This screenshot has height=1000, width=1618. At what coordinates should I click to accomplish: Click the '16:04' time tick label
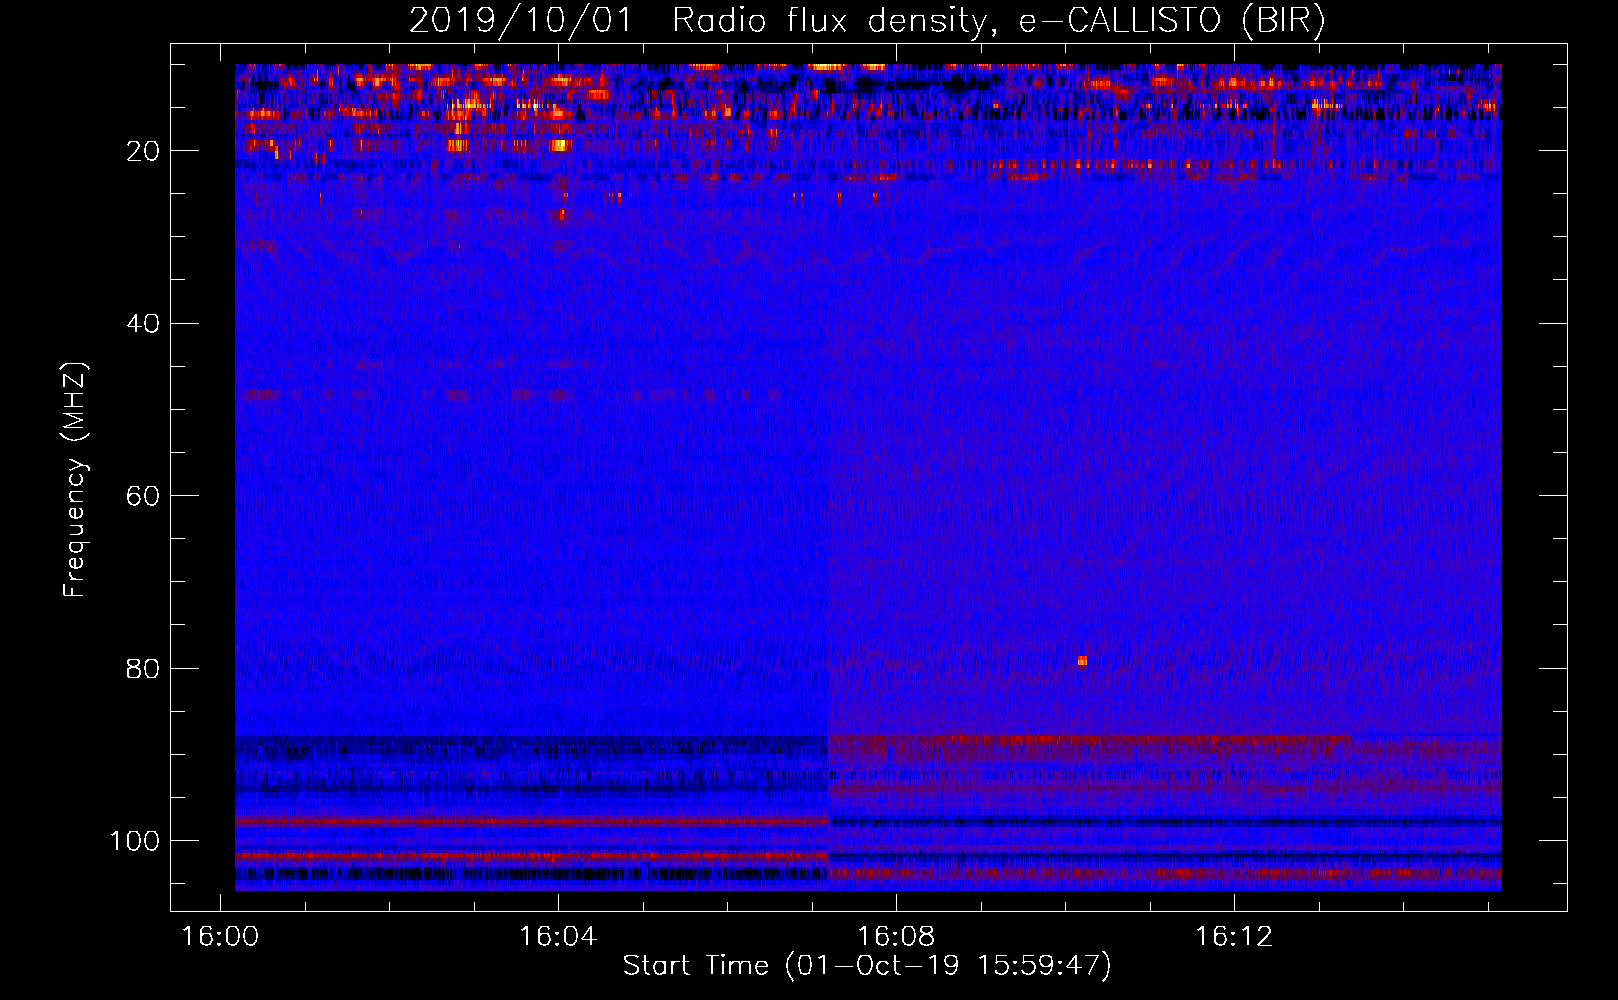click(x=558, y=937)
